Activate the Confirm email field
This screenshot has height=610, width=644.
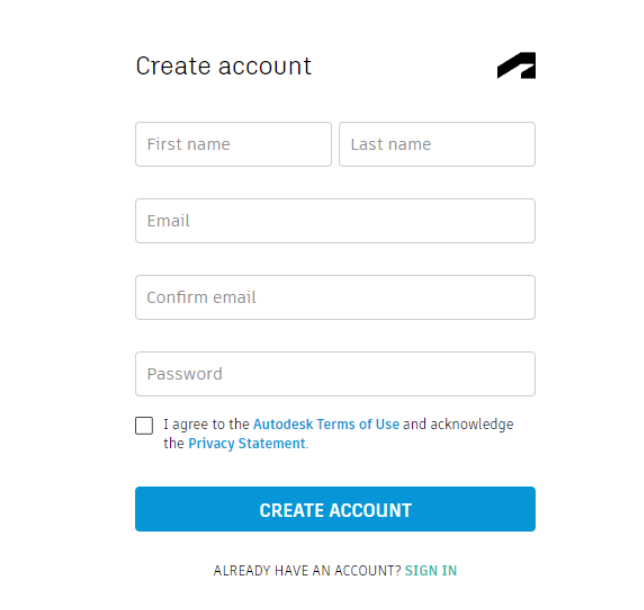[335, 297]
